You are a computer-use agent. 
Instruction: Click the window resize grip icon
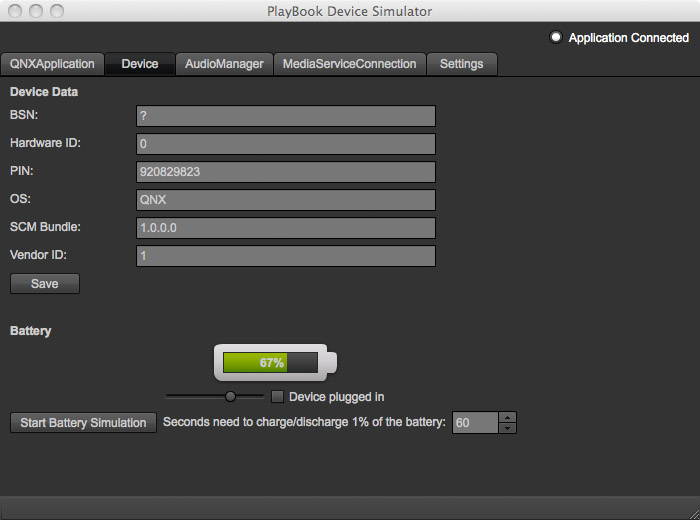tap(693, 513)
